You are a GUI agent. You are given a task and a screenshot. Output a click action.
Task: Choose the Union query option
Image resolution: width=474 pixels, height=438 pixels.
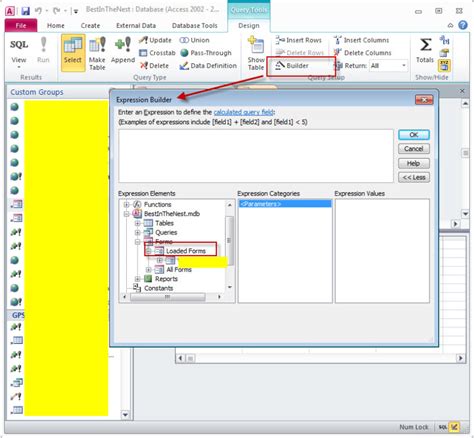point(195,40)
